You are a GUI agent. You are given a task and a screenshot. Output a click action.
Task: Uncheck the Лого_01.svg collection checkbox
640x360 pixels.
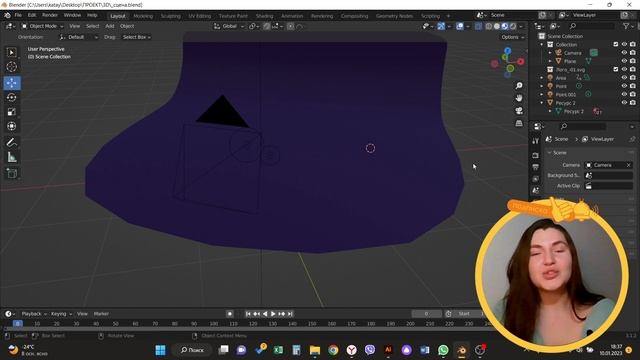(x=616, y=69)
